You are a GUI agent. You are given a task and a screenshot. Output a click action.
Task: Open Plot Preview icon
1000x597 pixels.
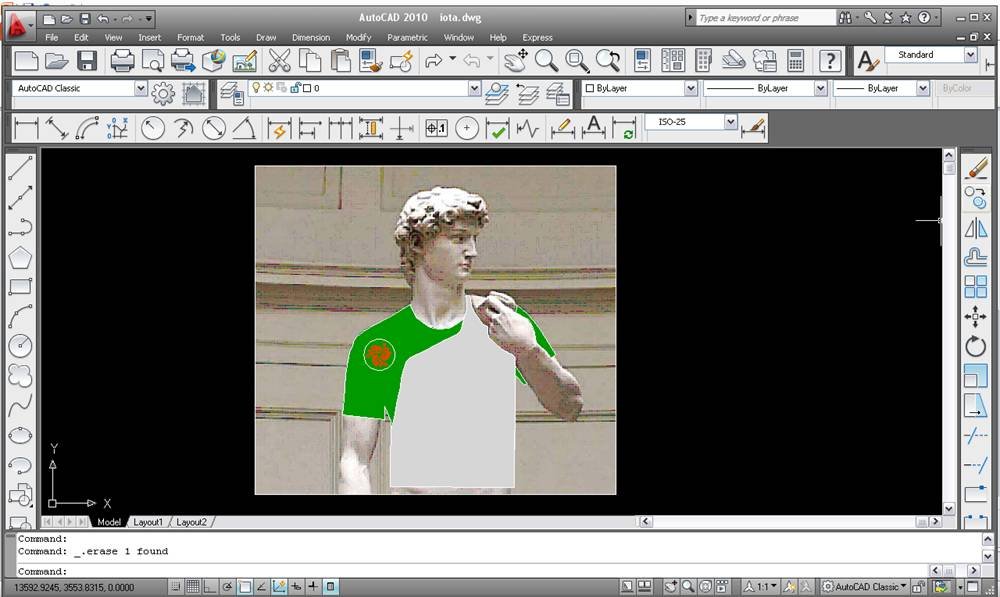pyautogui.click(x=152, y=61)
